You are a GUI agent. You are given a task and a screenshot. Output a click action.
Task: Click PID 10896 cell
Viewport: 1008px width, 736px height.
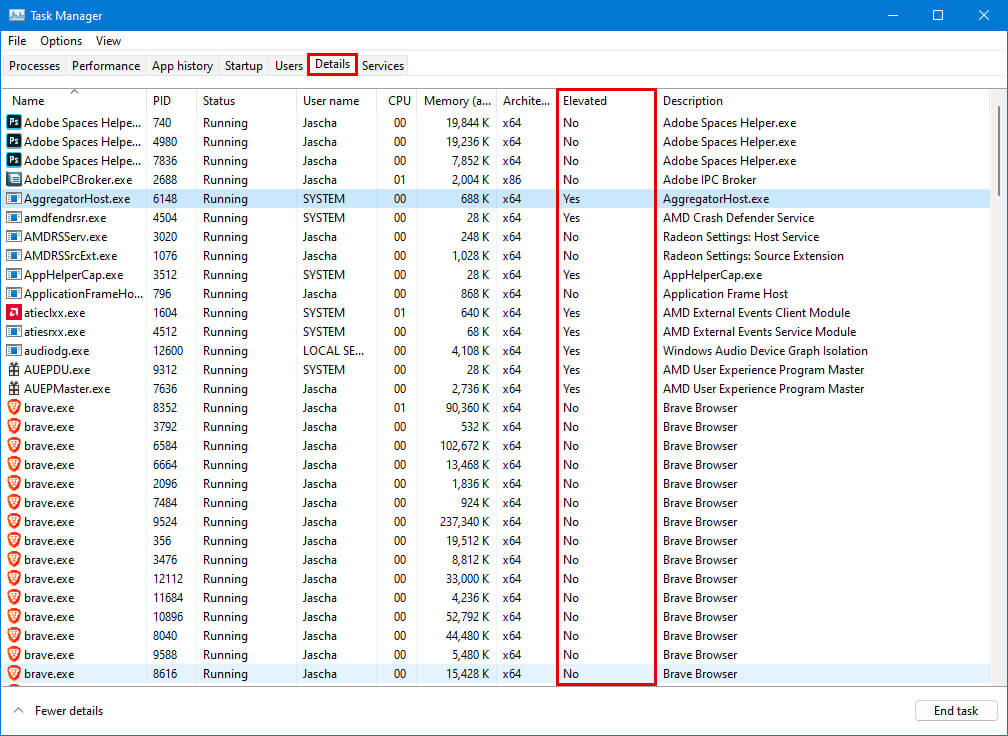pyautogui.click(x=168, y=617)
